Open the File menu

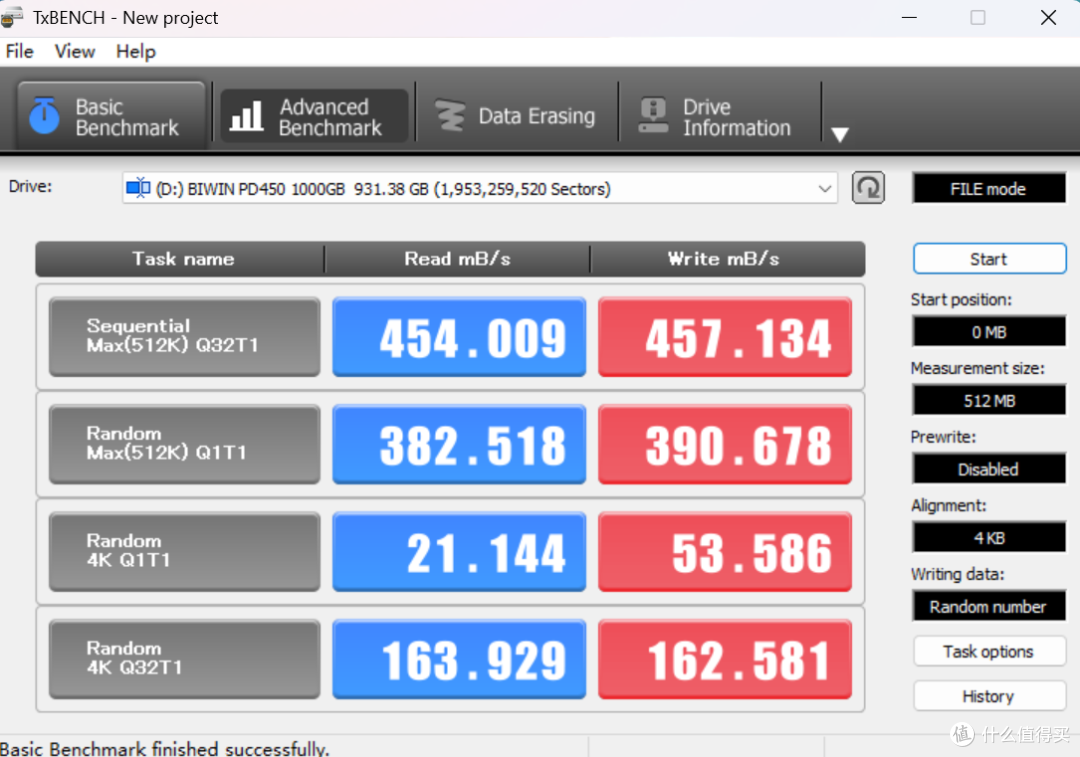click(x=19, y=52)
